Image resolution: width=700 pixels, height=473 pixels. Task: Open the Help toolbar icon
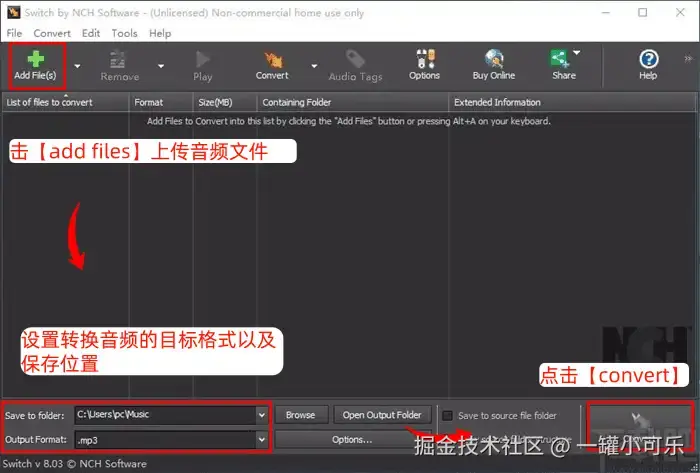[x=648, y=66]
